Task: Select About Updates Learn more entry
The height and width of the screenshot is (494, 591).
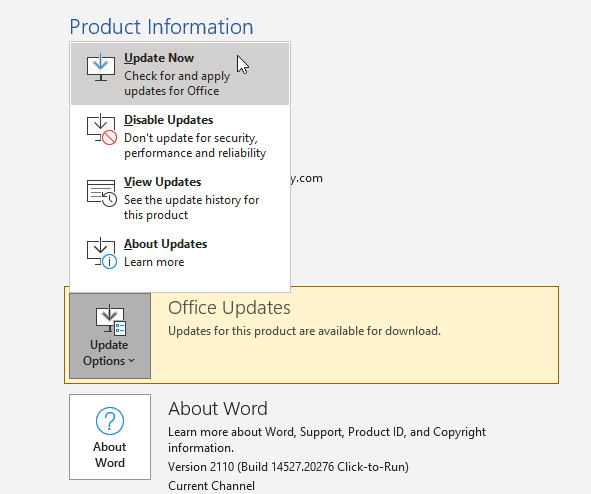Action: coord(180,253)
